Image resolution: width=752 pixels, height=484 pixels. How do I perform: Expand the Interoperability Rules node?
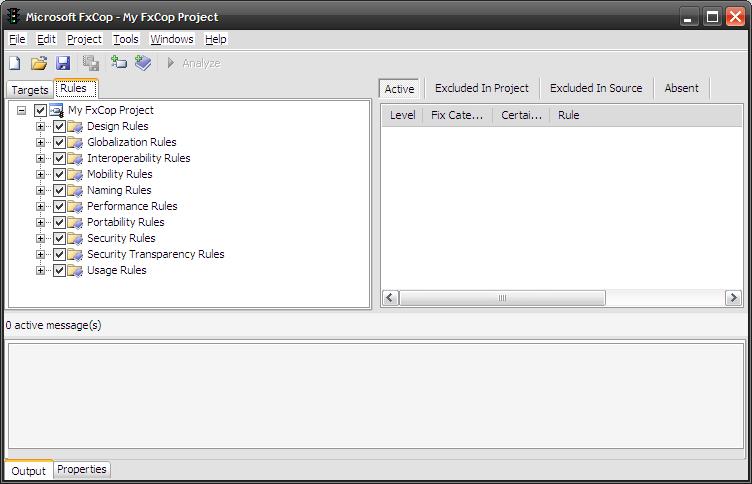[x=40, y=158]
